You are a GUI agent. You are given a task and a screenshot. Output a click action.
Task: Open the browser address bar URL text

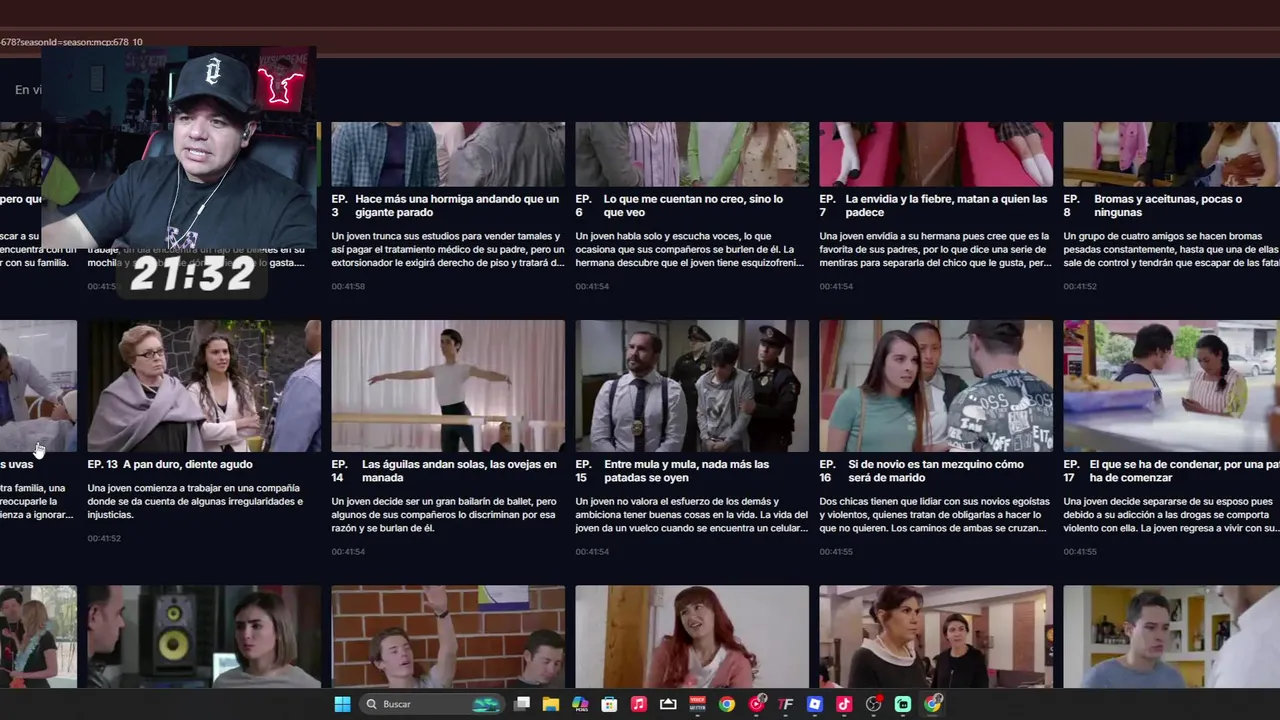[x=71, y=42]
